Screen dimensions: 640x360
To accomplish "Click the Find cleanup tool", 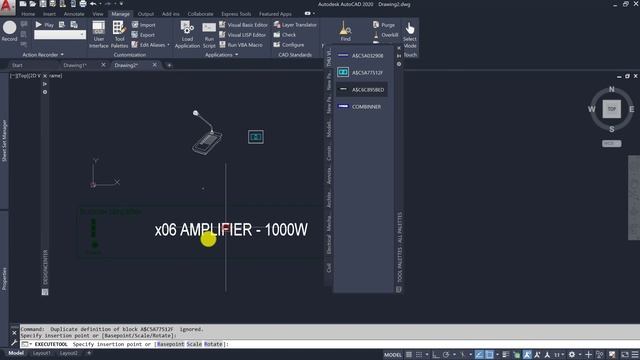I will coord(345,31).
